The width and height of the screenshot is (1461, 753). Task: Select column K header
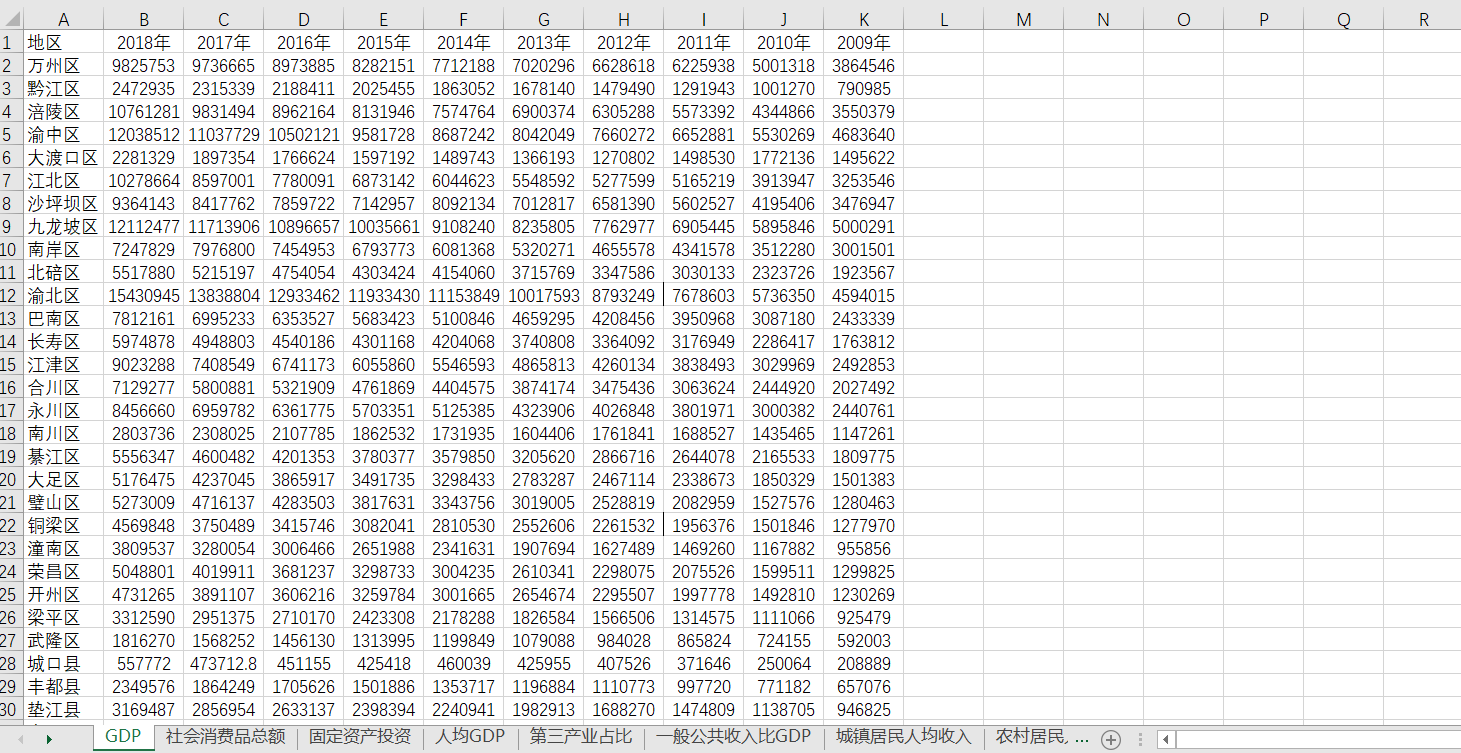click(x=864, y=20)
